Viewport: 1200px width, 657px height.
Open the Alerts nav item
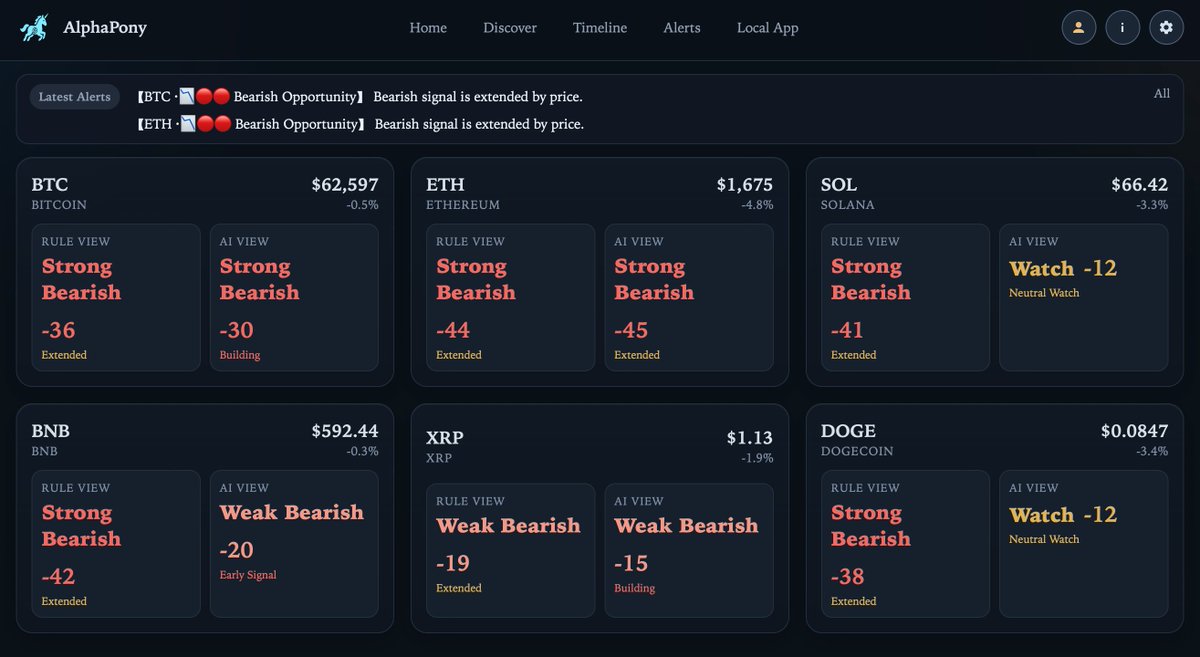[x=682, y=28]
